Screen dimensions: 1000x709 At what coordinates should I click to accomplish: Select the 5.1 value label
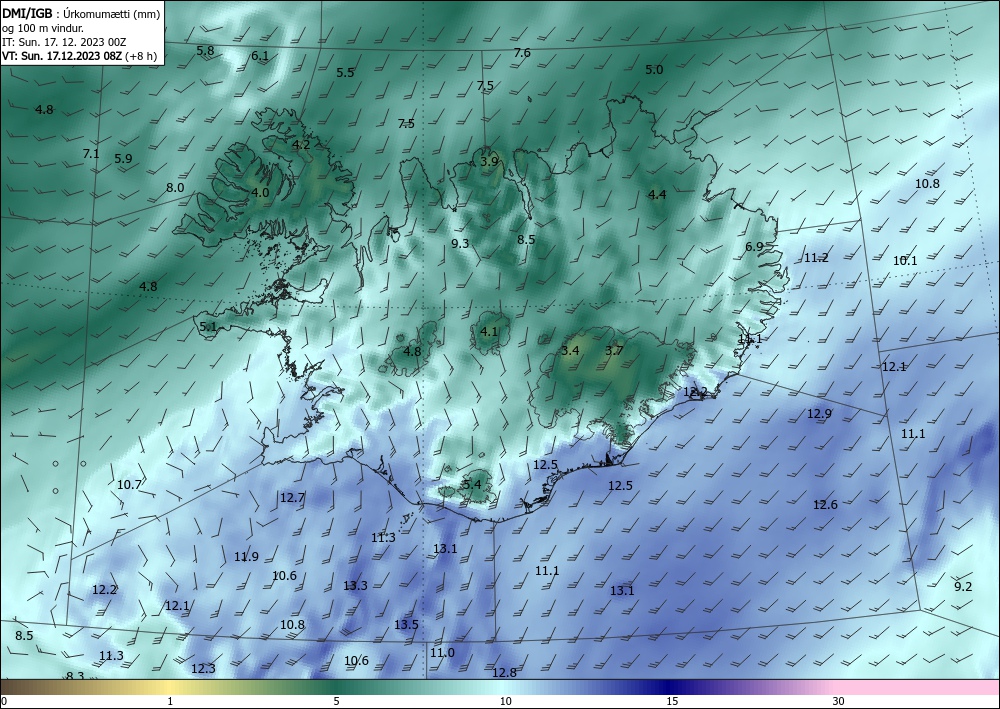point(208,327)
